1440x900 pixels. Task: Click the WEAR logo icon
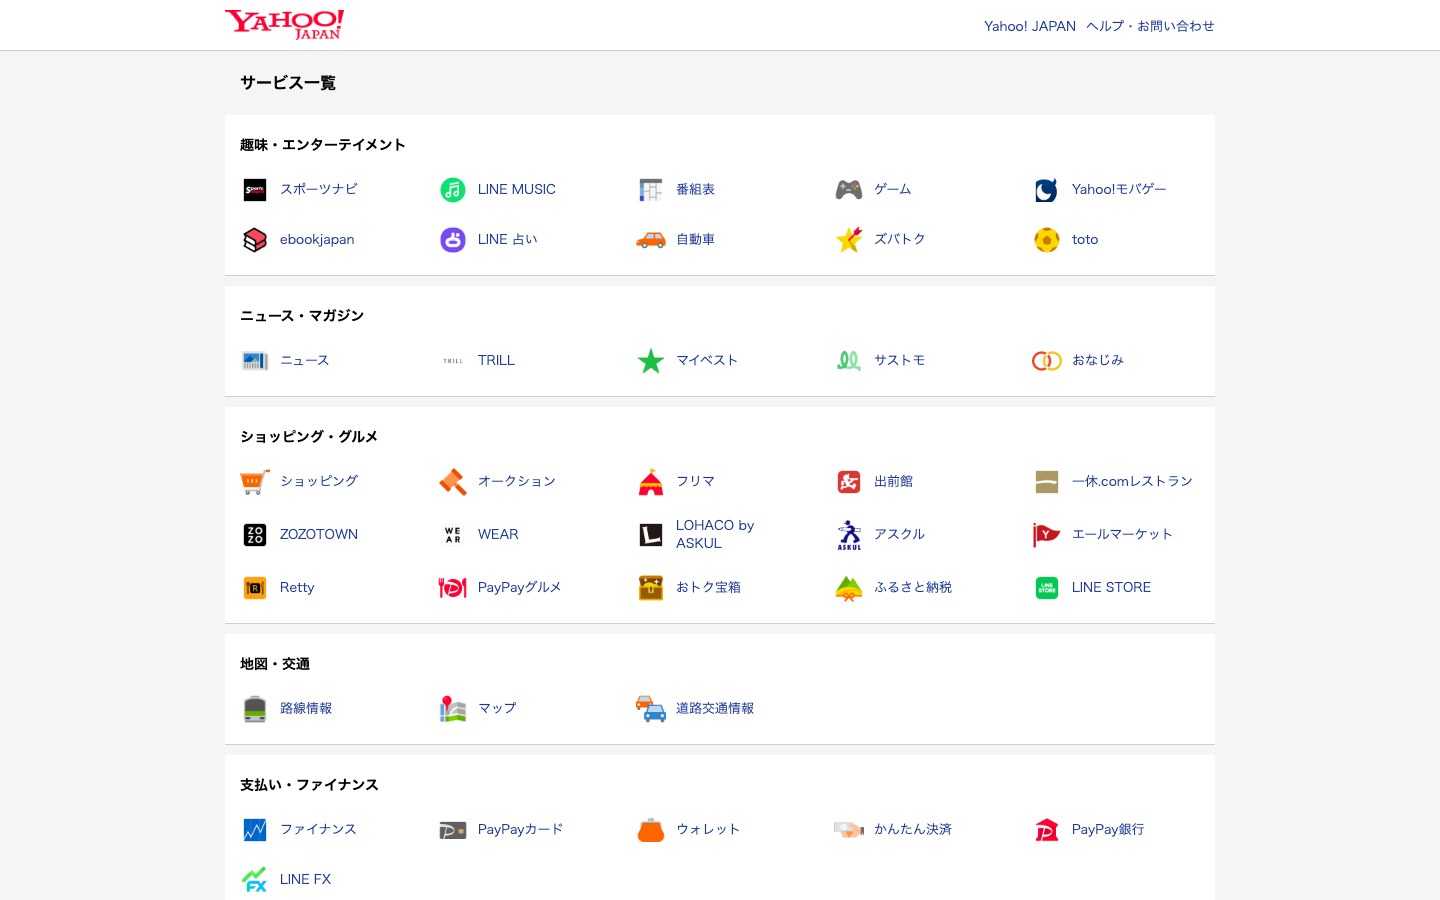(x=453, y=535)
